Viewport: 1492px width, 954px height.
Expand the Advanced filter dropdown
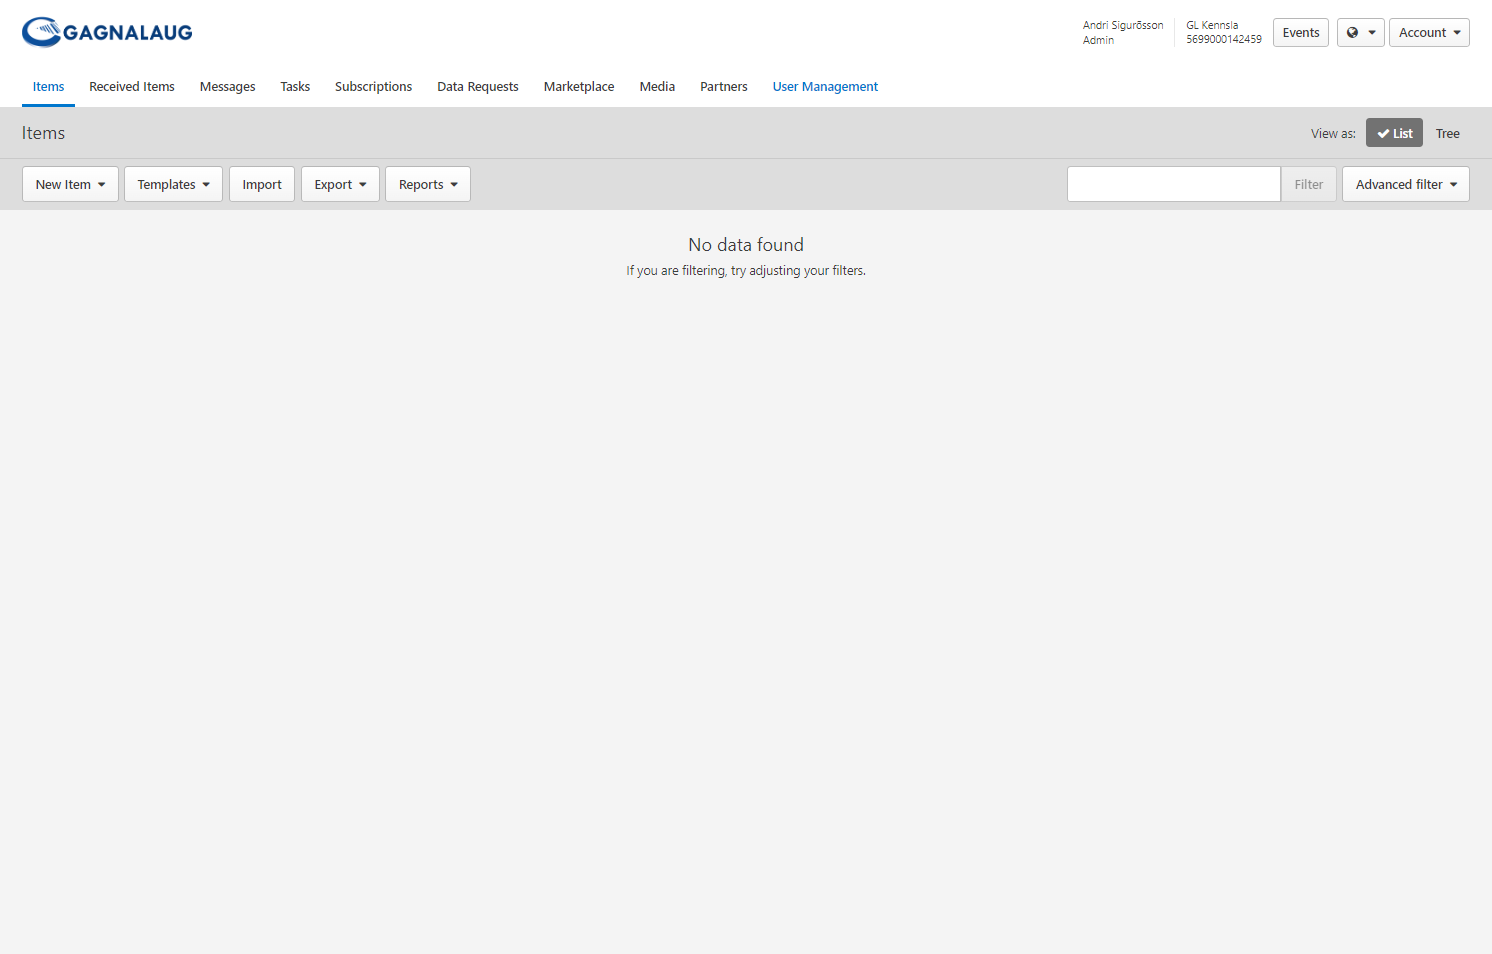[1406, 184]
